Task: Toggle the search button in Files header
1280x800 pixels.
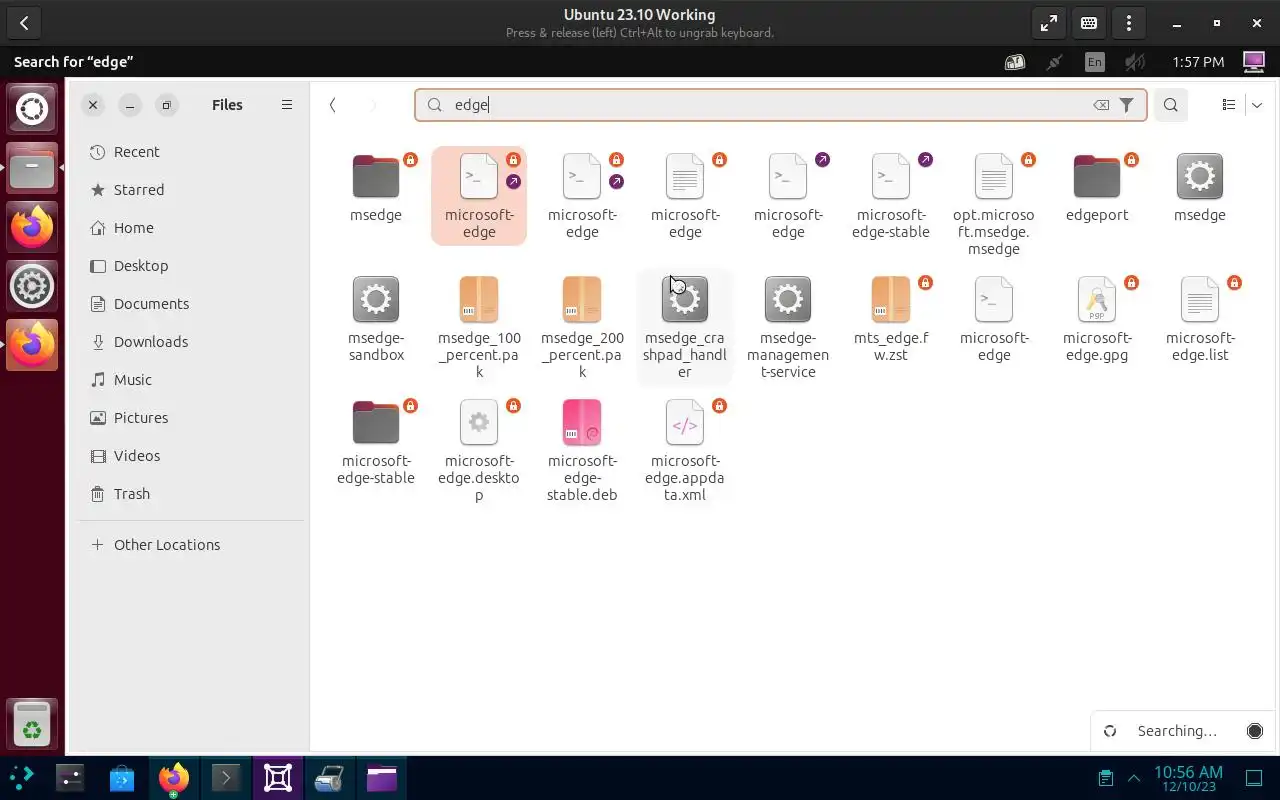Action: (x=1171, y=105)
